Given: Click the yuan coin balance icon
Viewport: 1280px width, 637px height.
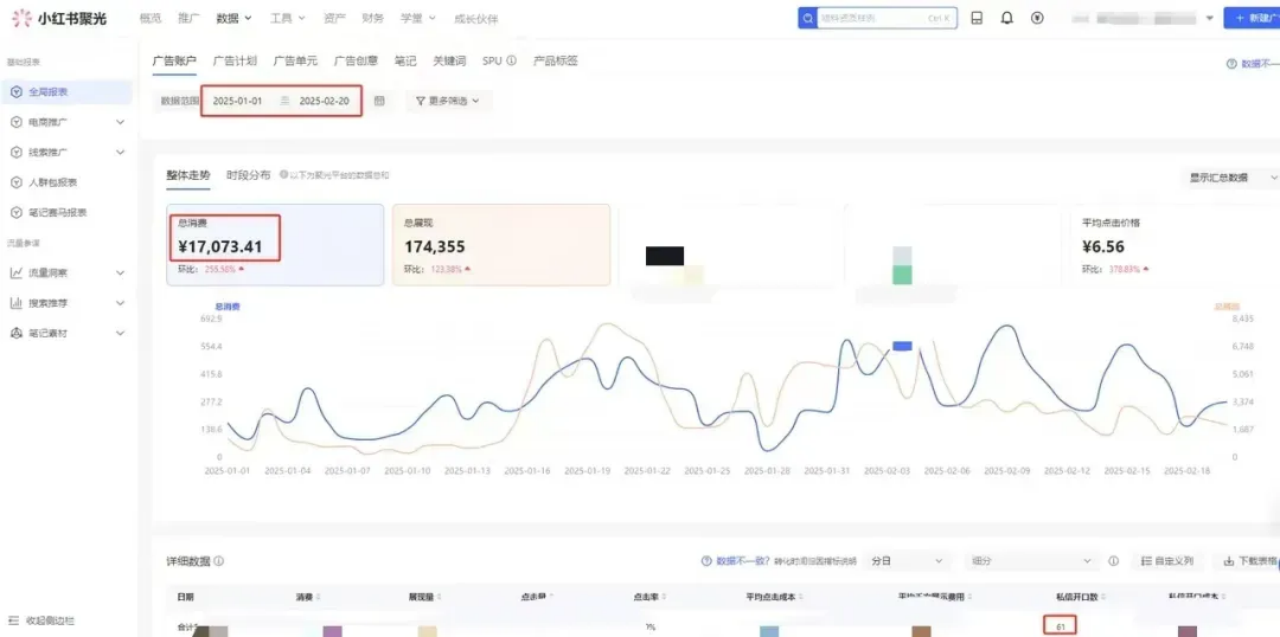Looking at the screenshot, I should pyautogui.click(x=1037, y=18).
